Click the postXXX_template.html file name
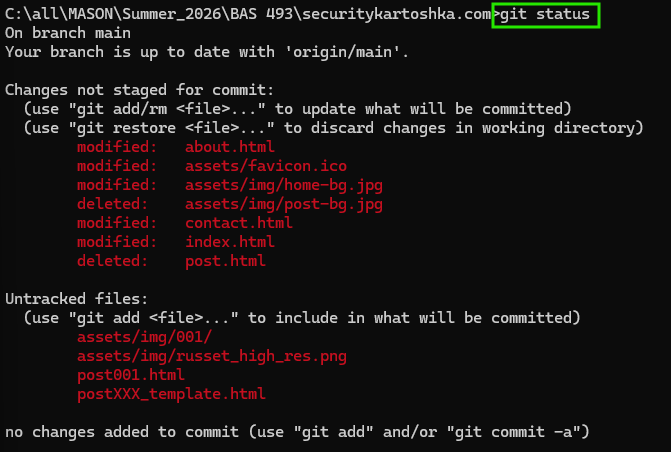 pos(171,394)
